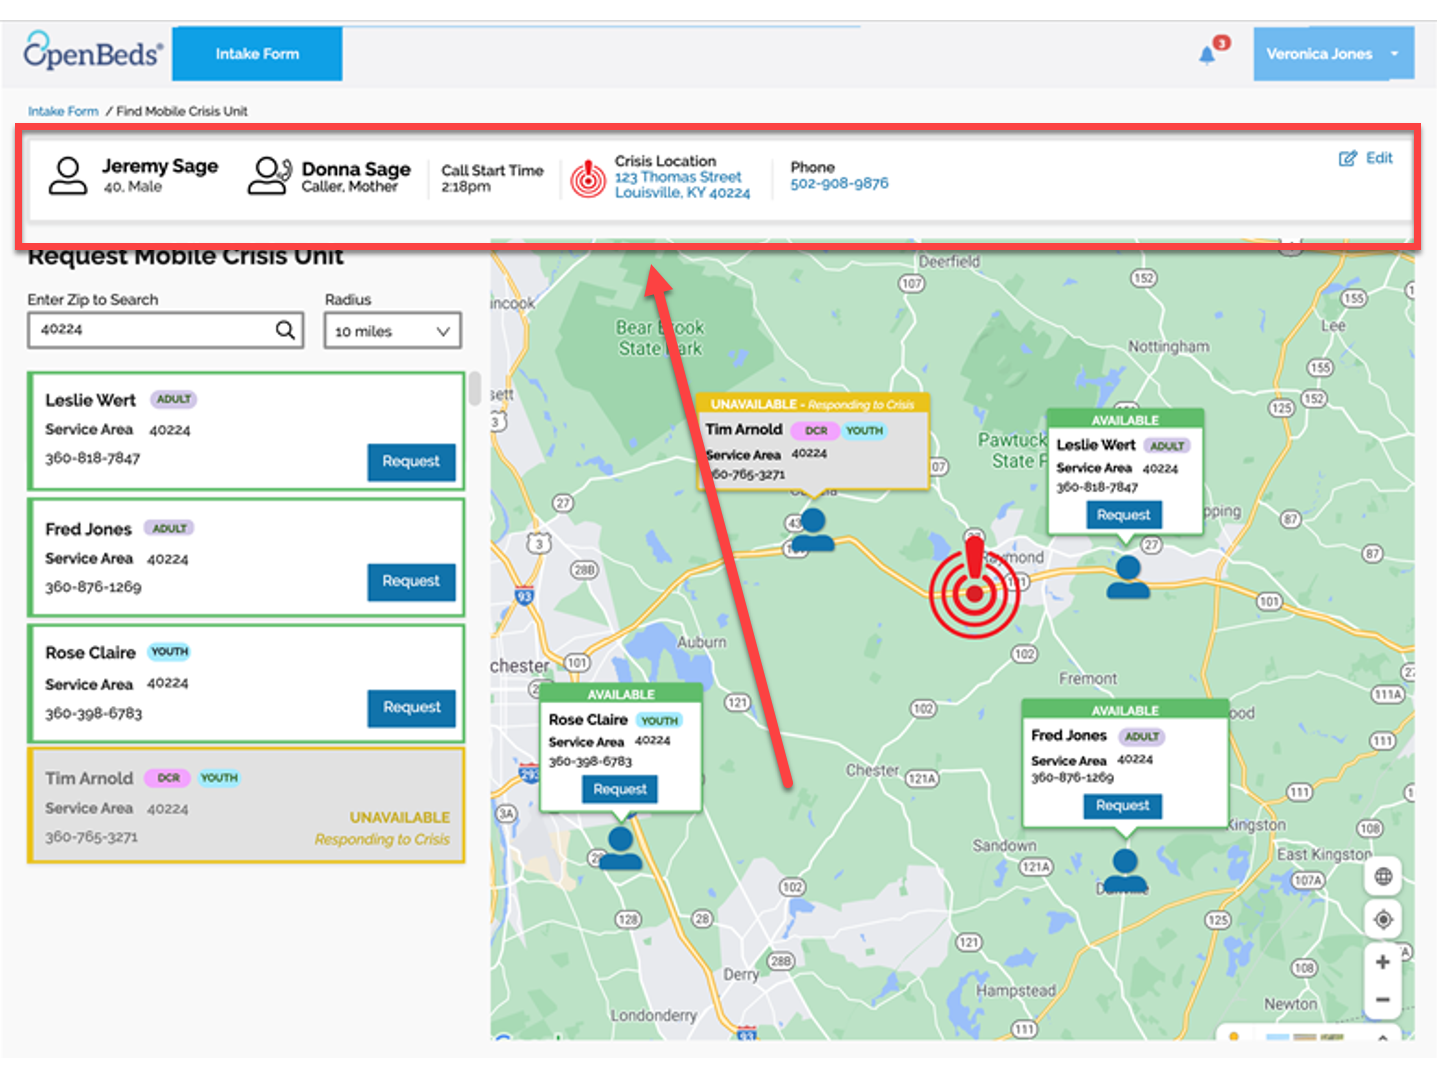1437x1077 pixels.
Task: Zoom out the map with minus icon
Action: coord(1382,1000)
